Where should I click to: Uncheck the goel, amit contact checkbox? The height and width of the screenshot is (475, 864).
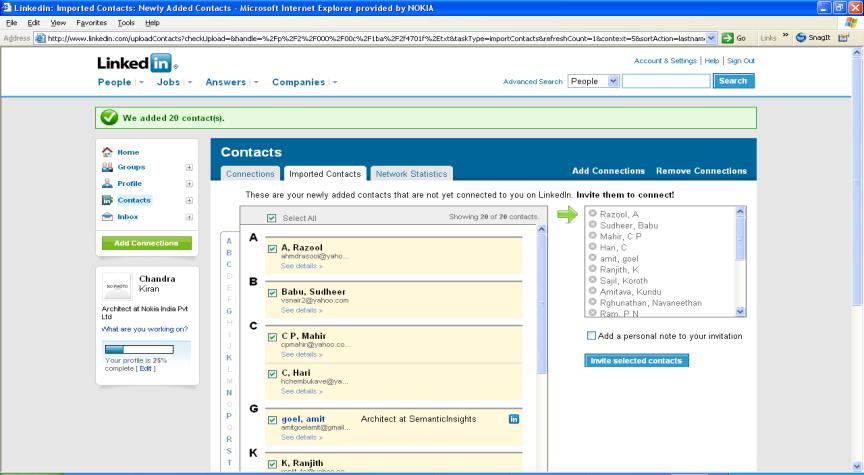[x=272, y=420]
